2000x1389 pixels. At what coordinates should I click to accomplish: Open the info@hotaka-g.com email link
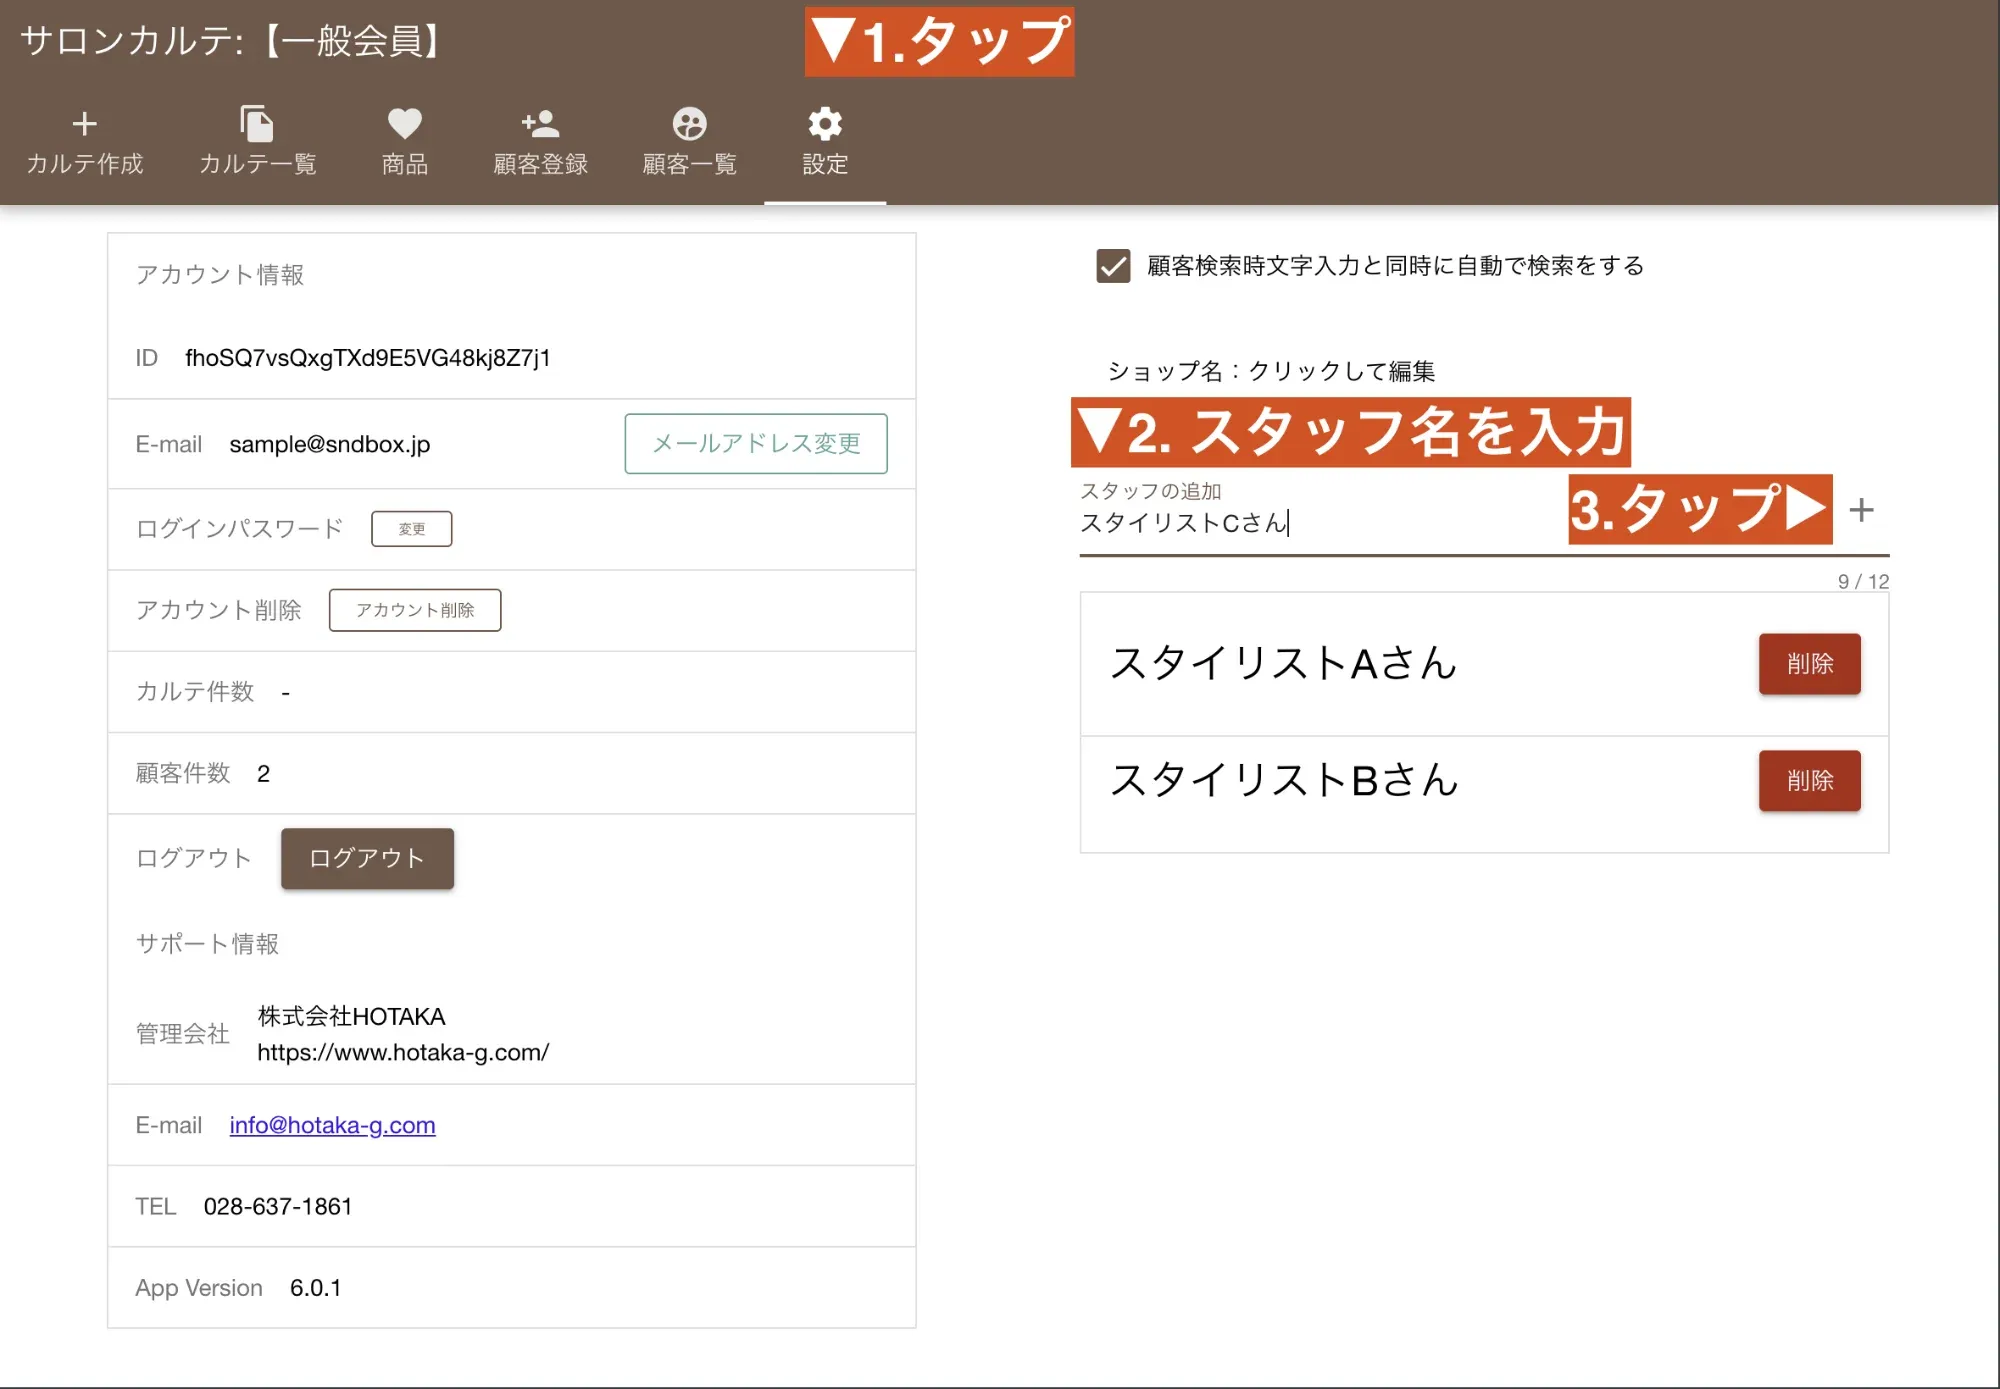click(x=332, y=1125)
